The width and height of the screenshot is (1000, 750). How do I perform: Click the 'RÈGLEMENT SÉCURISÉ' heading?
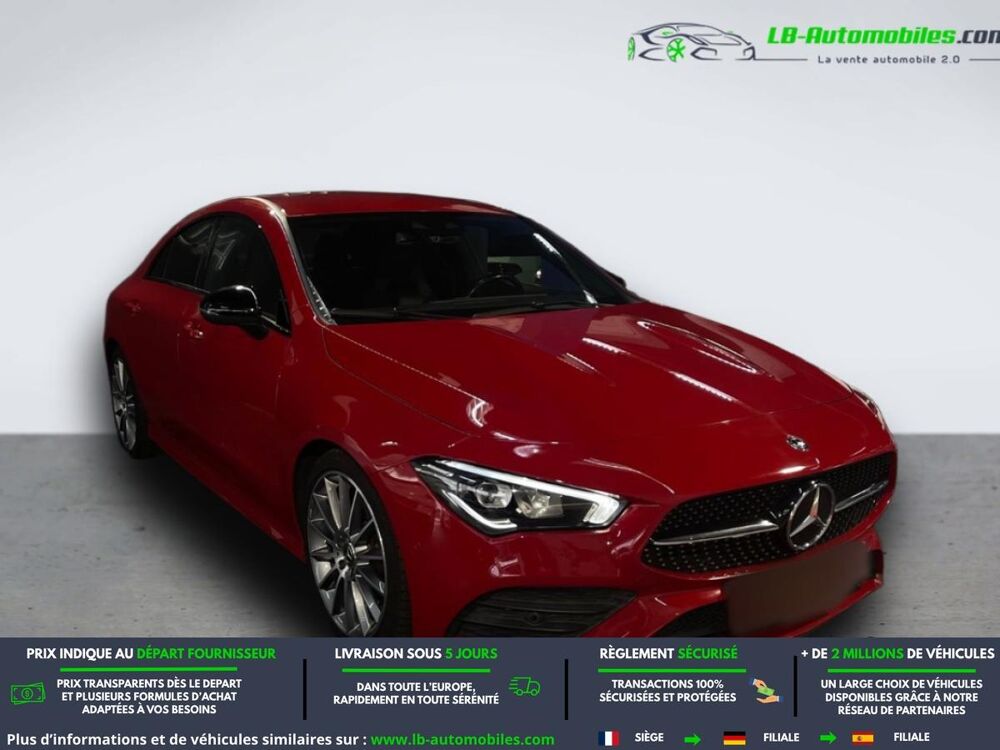[x=668, y=654]
